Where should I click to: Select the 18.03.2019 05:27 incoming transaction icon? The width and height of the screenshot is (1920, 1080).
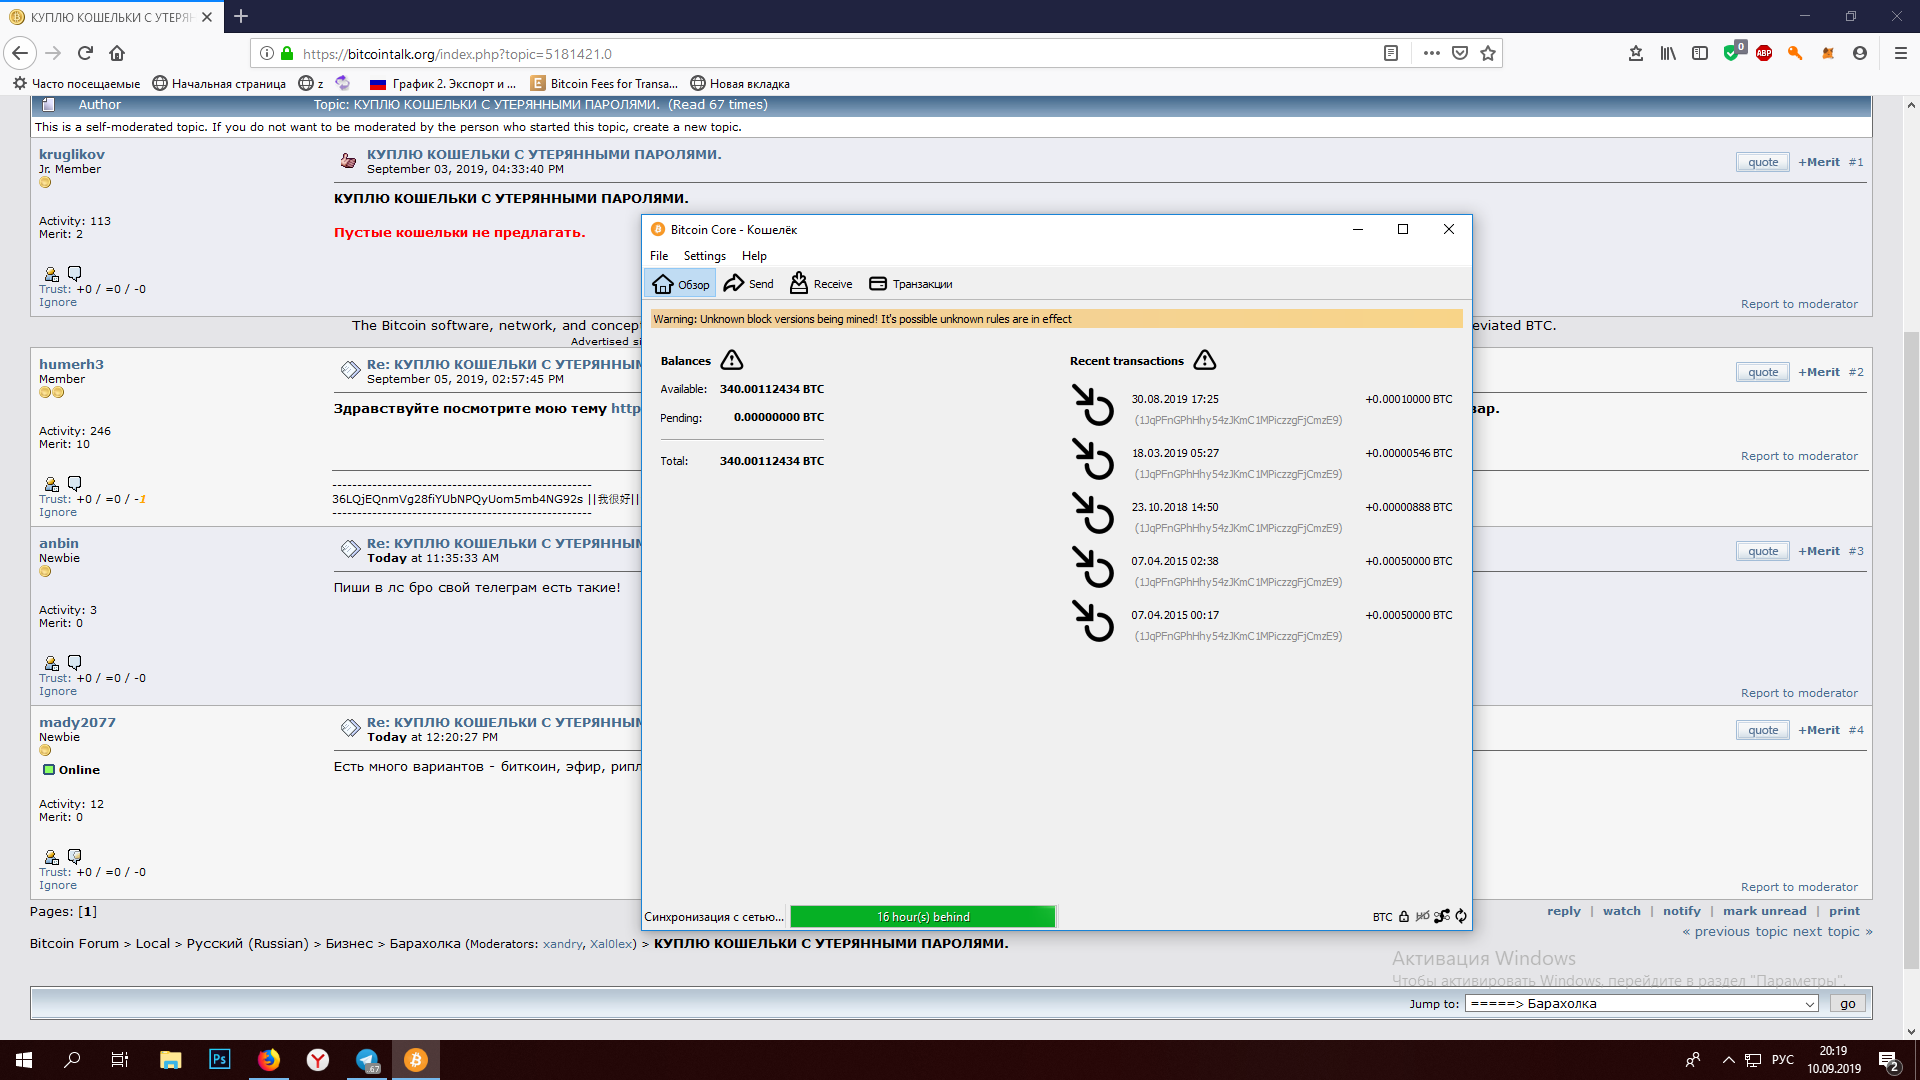click(1093, 460)
